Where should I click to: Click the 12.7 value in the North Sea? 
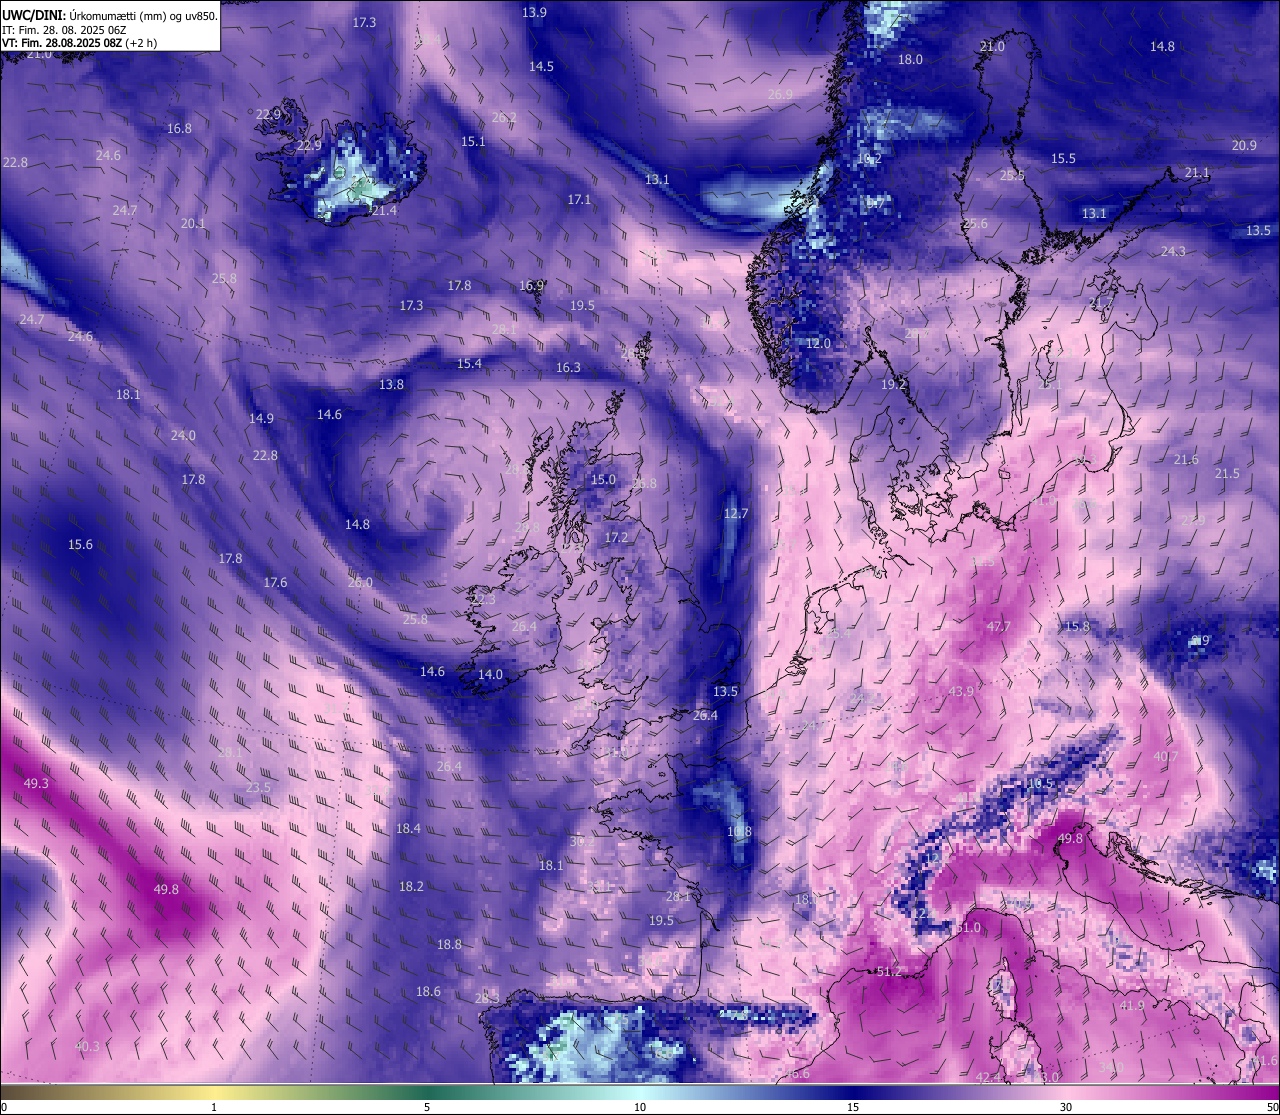tap(735, 513)
